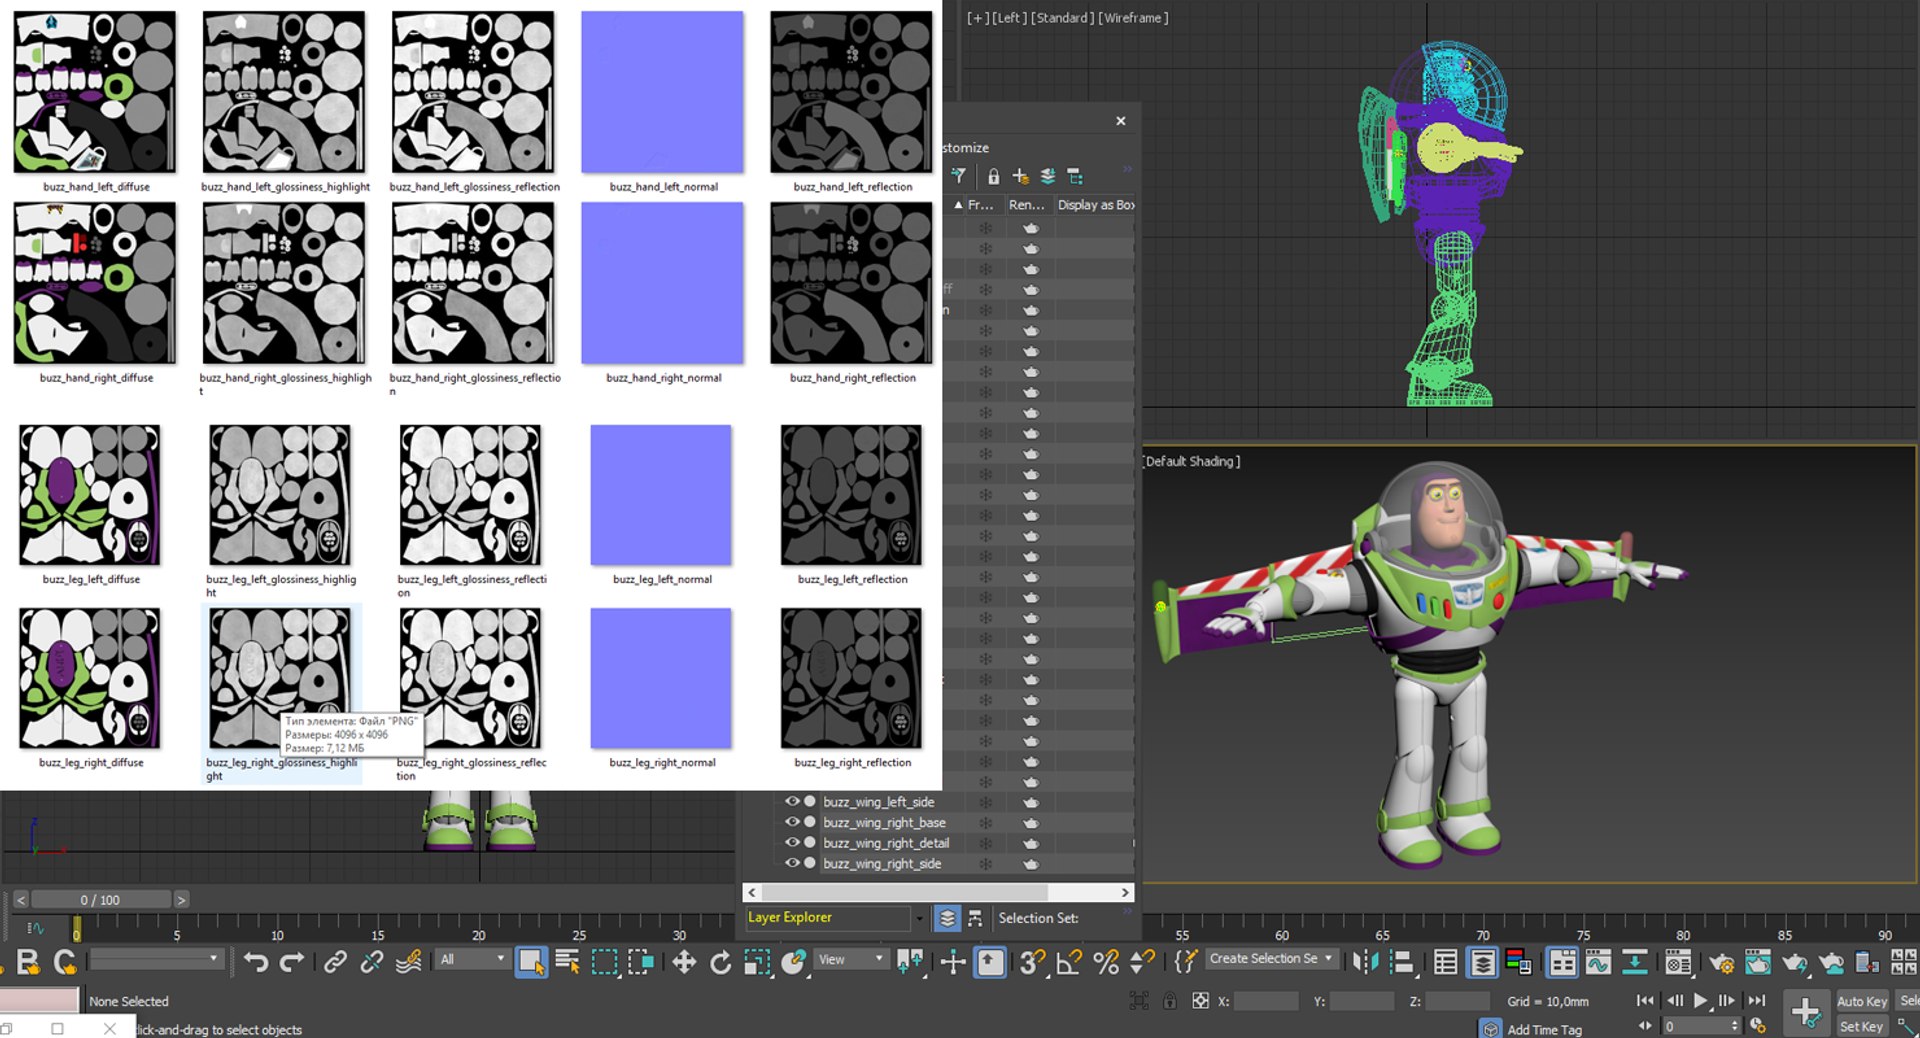The width and height of the screenshot is (1920, 1038).
Task: Expand the Create Selection Set dropdown
Action: tap(1272, 958)
